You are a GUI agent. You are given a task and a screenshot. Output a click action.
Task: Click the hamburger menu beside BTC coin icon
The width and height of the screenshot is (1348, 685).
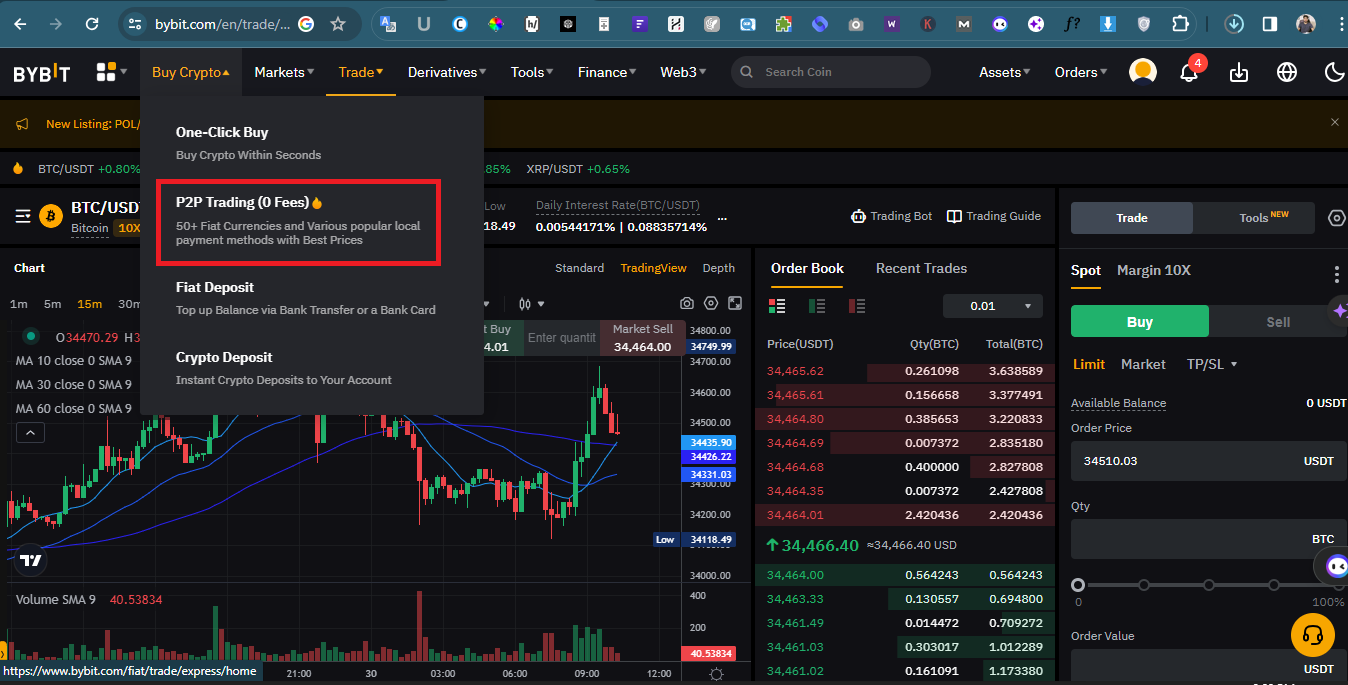click(x=23, y=216)
